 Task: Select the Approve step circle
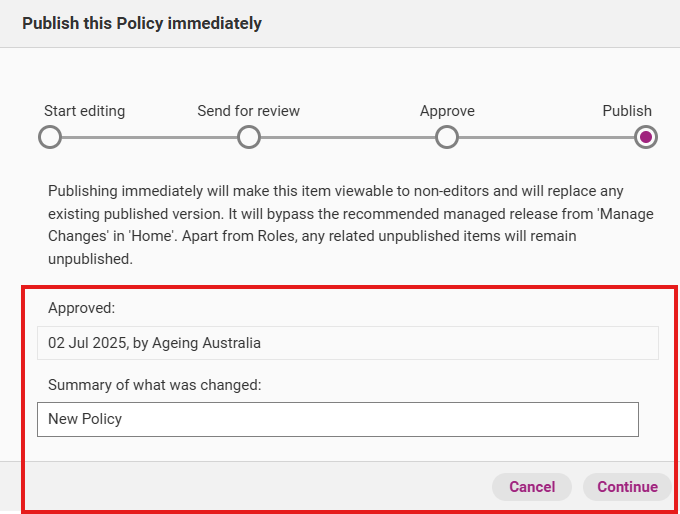pos(447,137)
